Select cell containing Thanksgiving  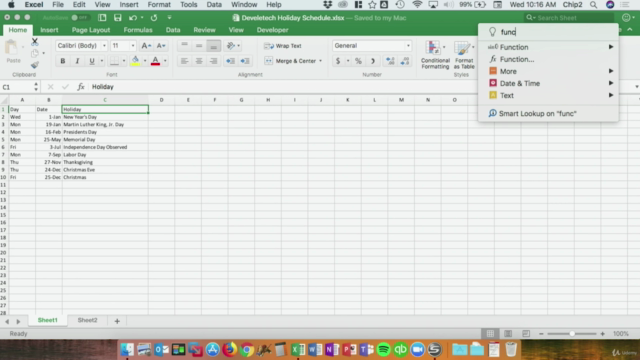coord(105,162)
